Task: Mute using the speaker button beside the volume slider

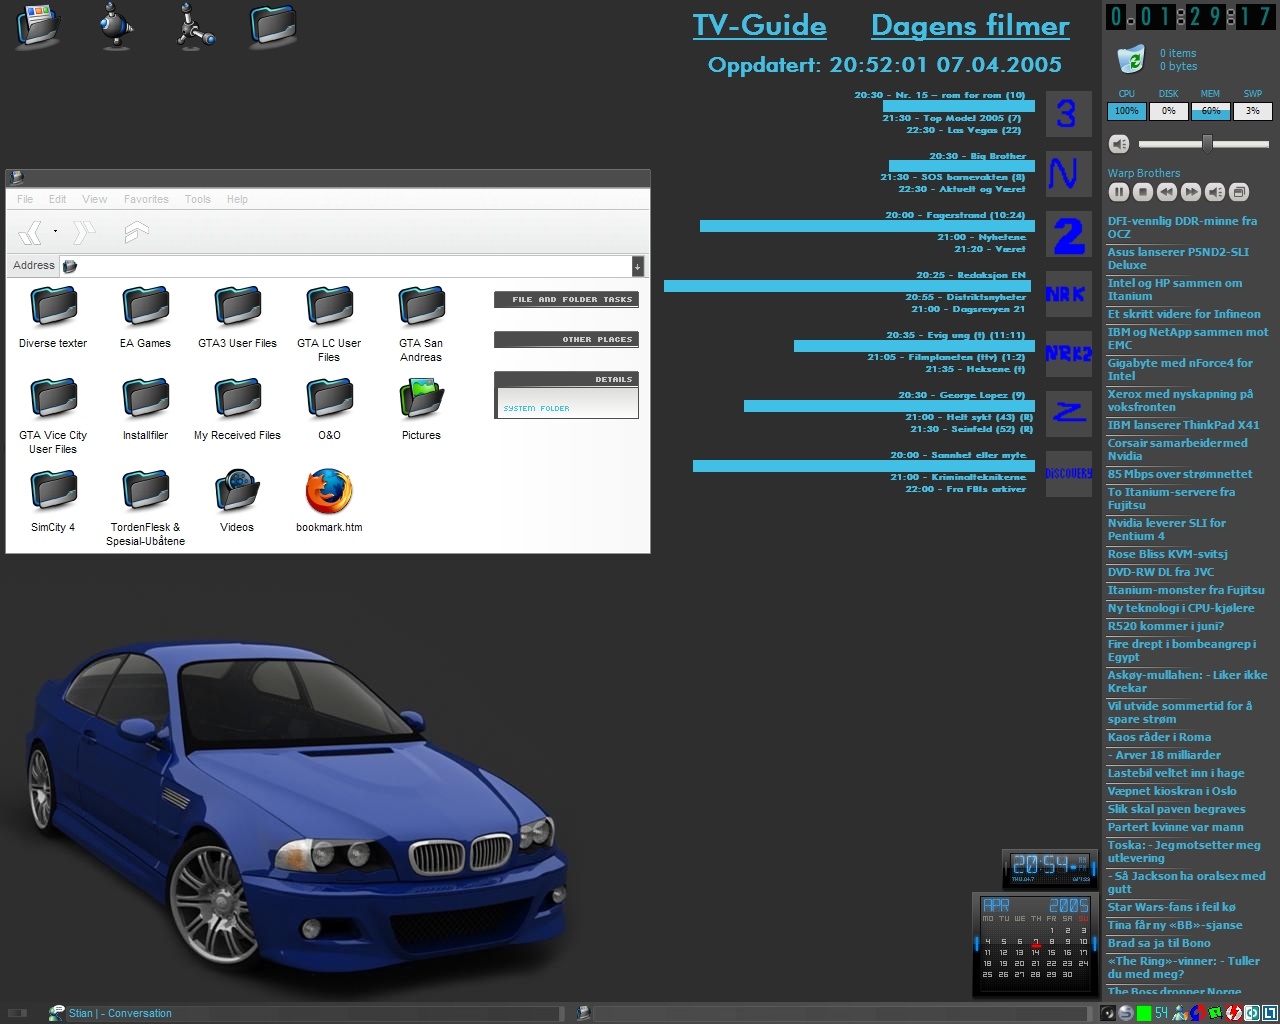Action: [x=1119, y=144]
